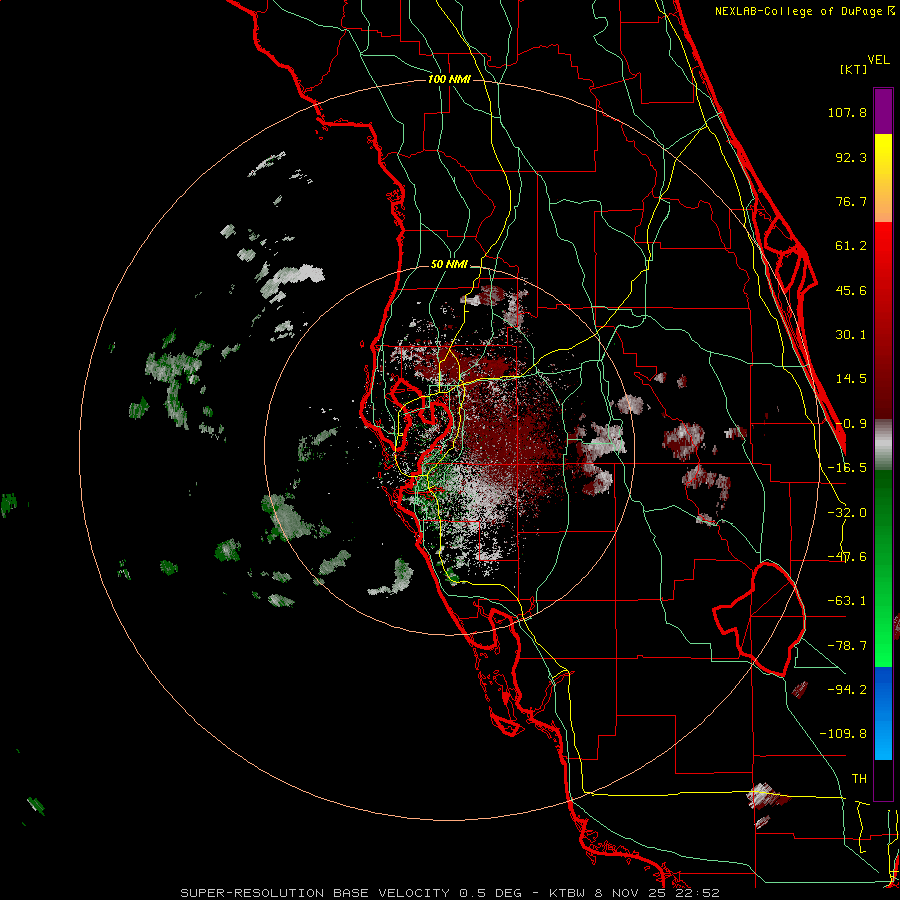Select the -16.5 legend value
Image resolution: width=900 pixels, height=900 pixels.
click(x=847, y=468)
